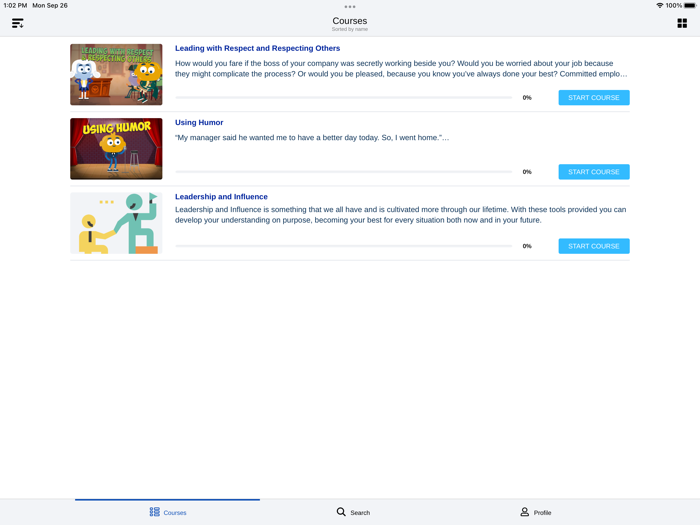Switch to grid view layout icon

tap(682, 23)
